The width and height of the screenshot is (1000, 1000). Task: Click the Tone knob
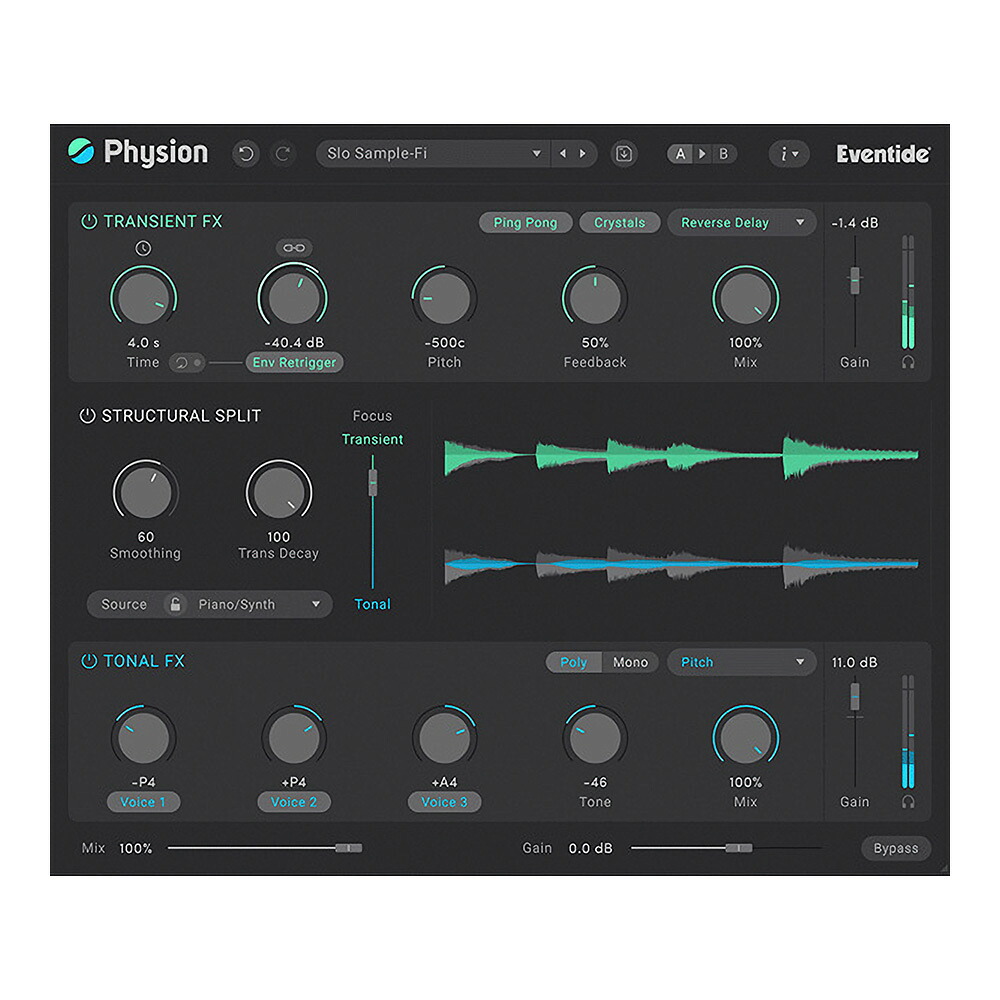point(595,738)
